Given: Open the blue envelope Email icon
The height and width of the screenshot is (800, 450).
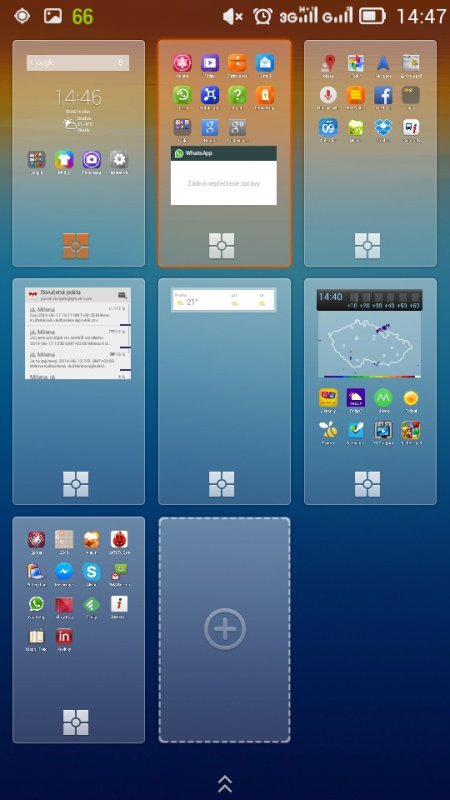Looking at the screenshot, I should coord(265,63).
